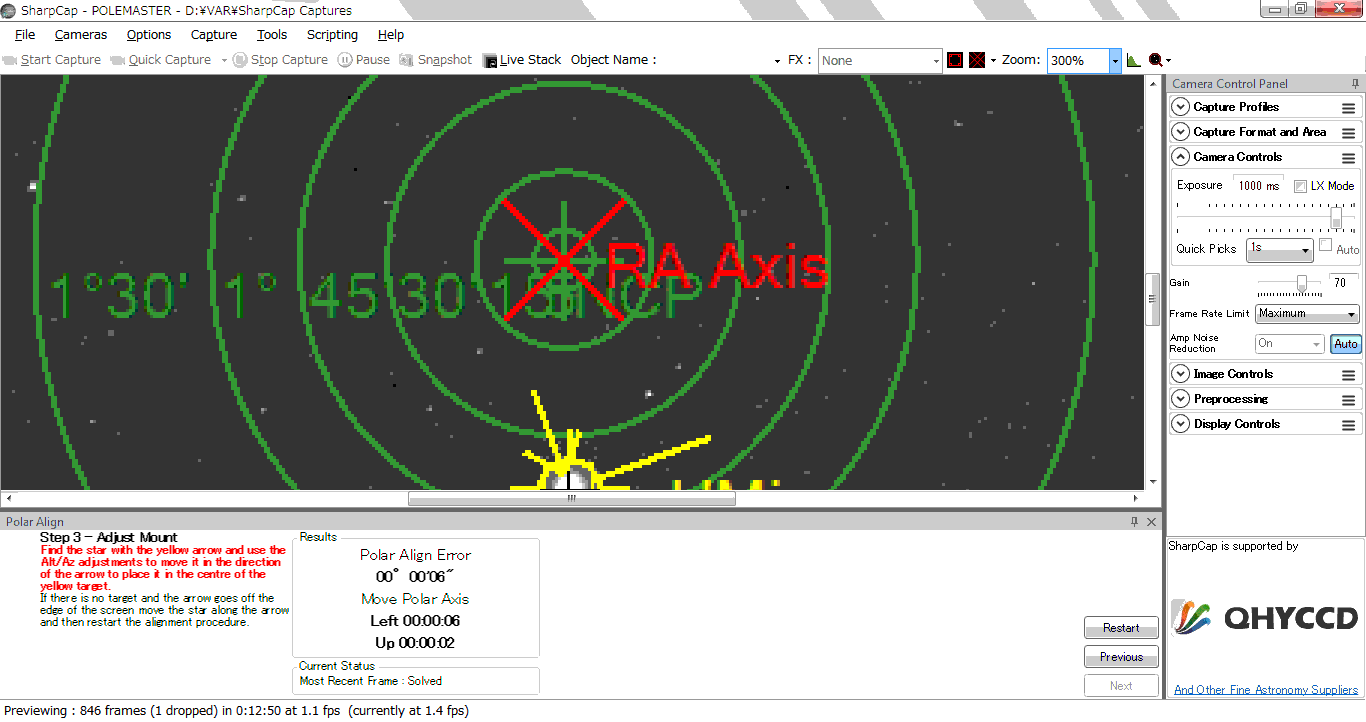Open the Capture menu
Screen dimensions: 1366x722
(x=214, y=35)
